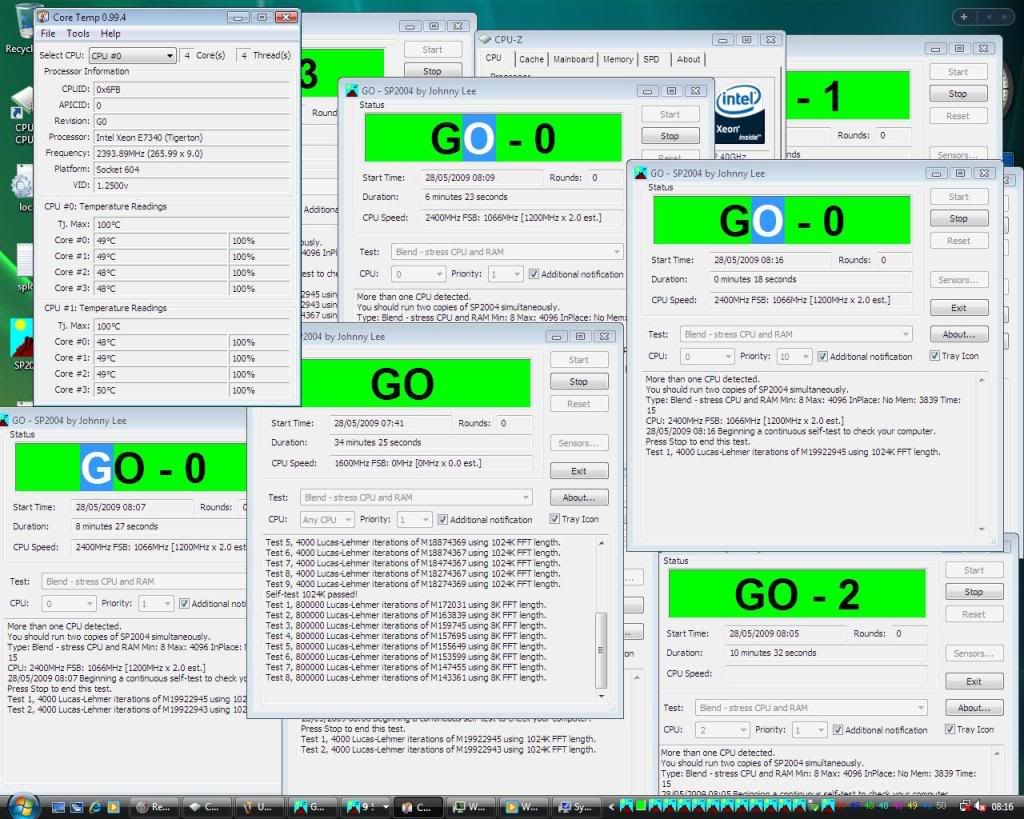Switch to CPU-Z SPD tab
This screenshot has width=1024, height=819.
point(651,59)
